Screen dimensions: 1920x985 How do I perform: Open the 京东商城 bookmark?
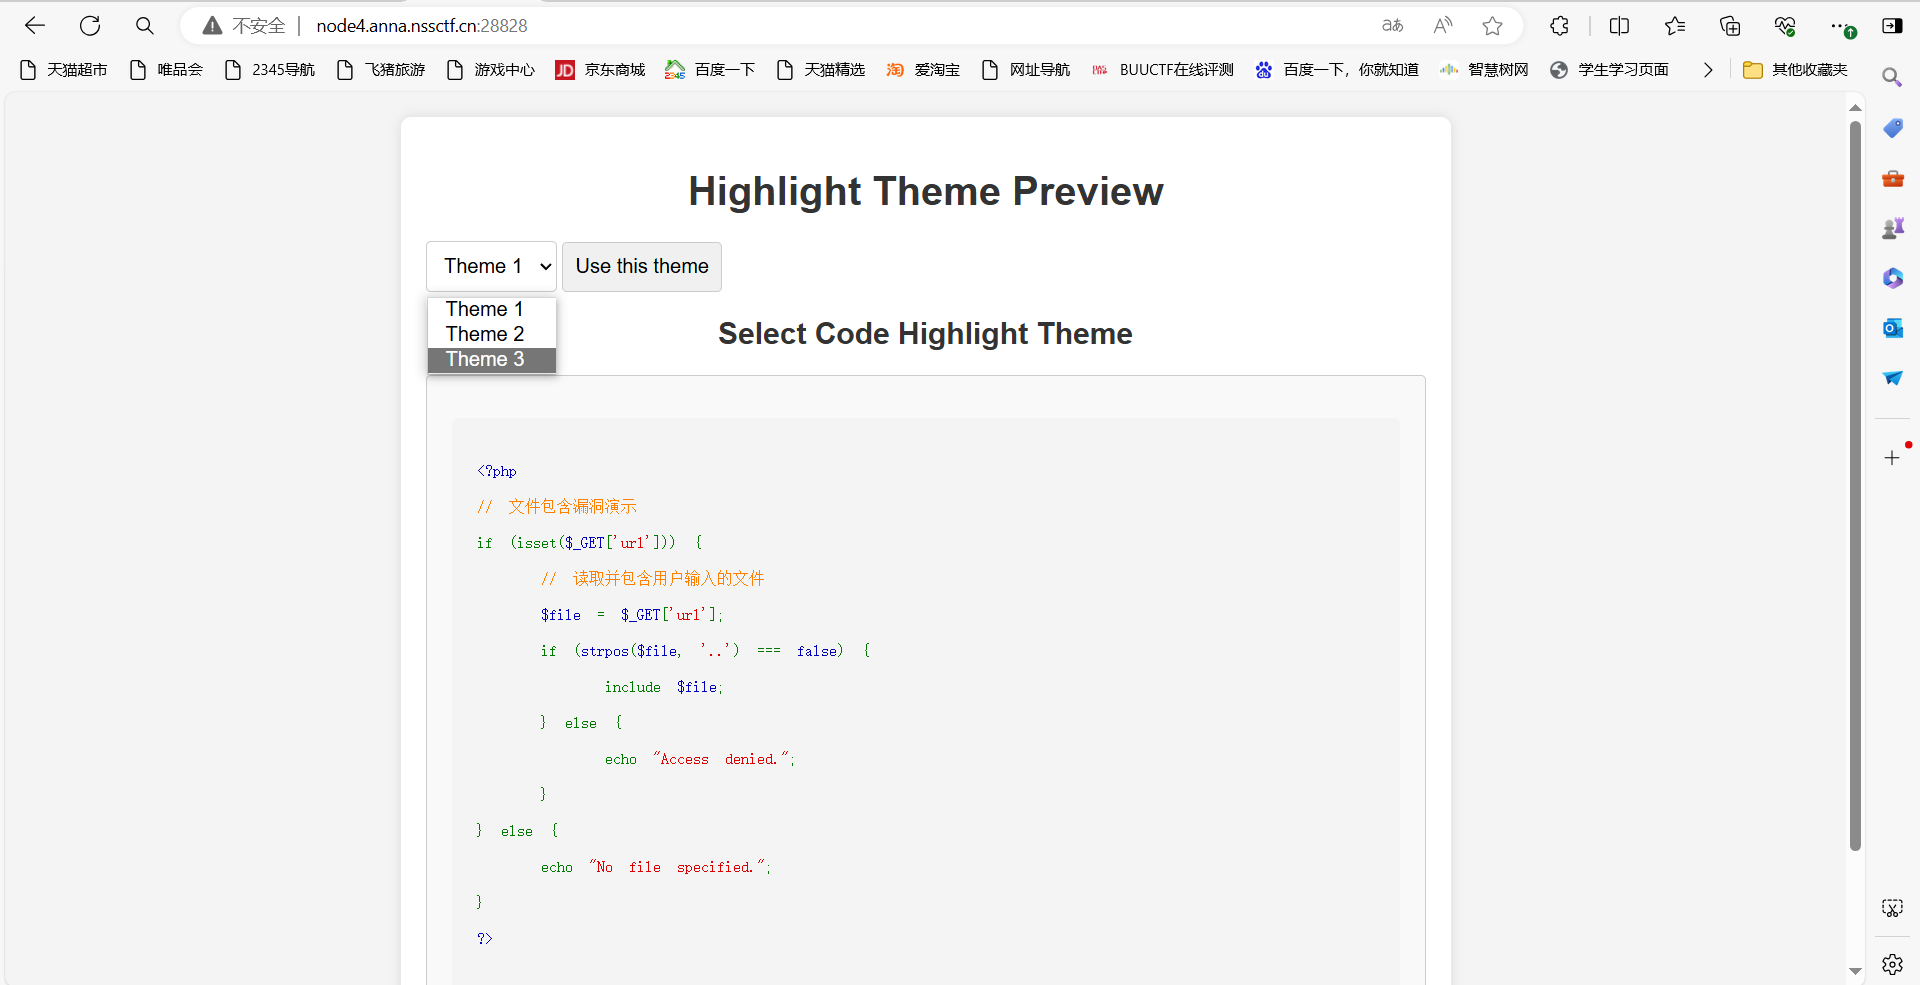tap(601, 70)
